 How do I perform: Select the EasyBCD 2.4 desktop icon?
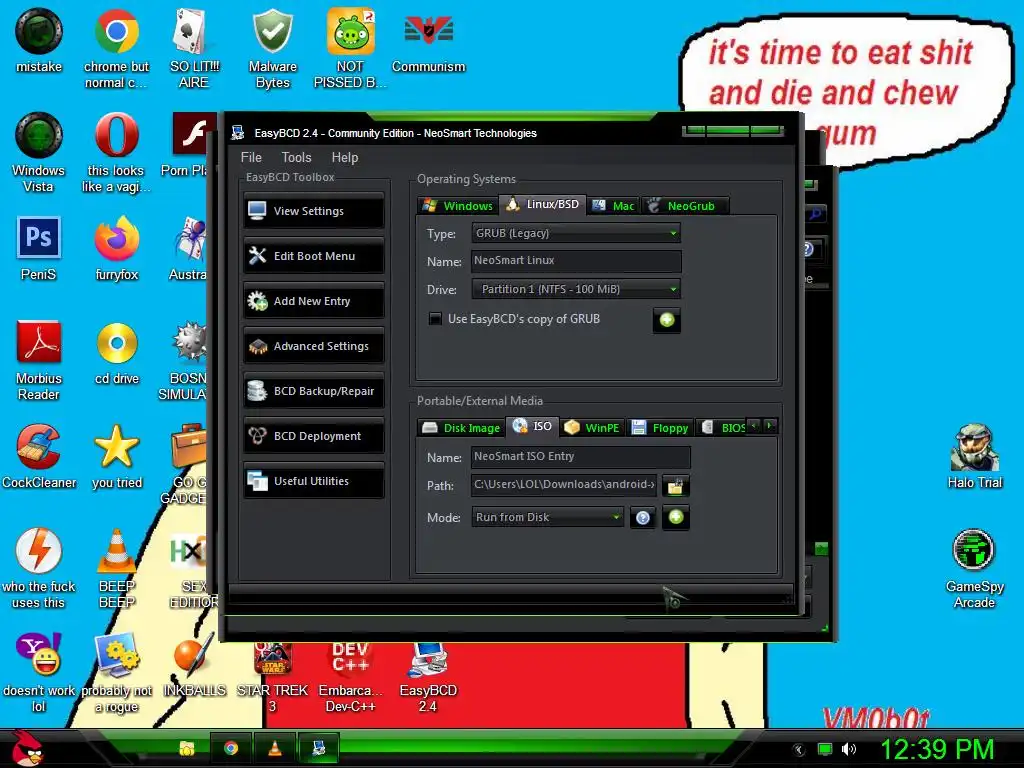click(428, 677)
